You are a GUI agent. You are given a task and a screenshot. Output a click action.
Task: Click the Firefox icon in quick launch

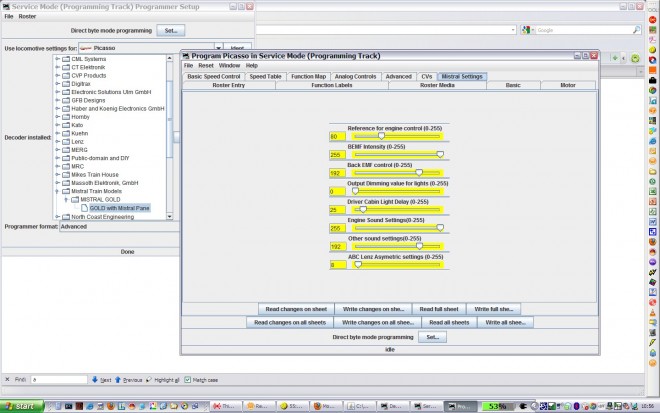(111, 406)
